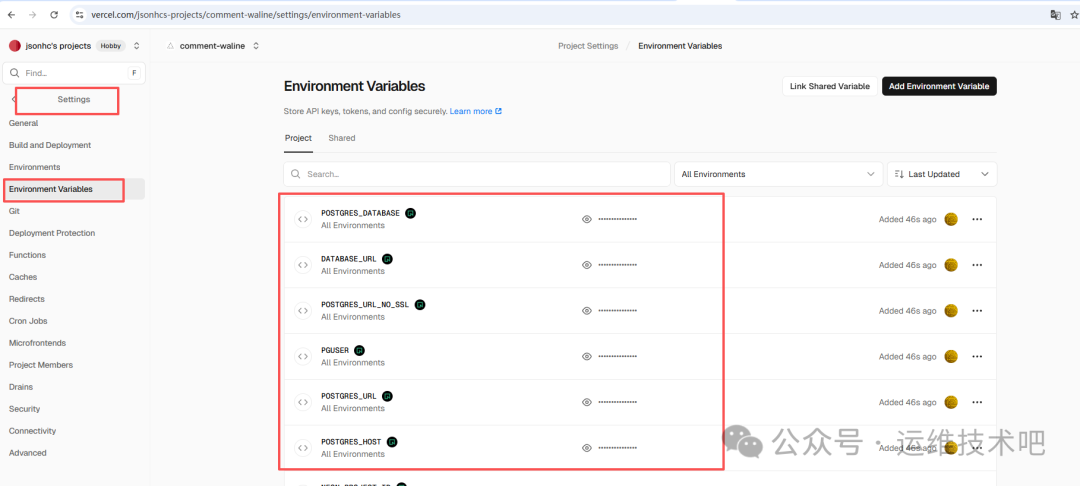Expand the jsonhc's projects team switcher

point(136,46)
